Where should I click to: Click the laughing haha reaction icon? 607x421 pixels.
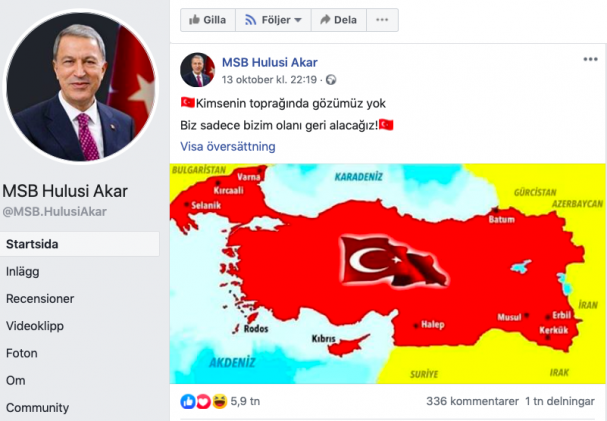(x=219, y=402)
